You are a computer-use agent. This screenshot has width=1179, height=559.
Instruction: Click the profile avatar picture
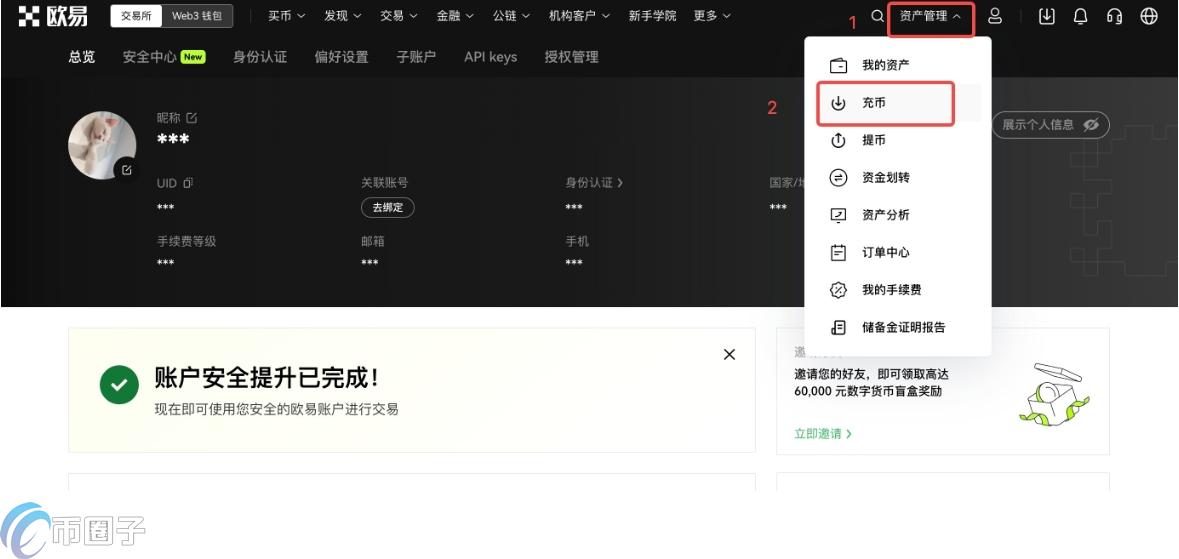click(x=102, y=144)
